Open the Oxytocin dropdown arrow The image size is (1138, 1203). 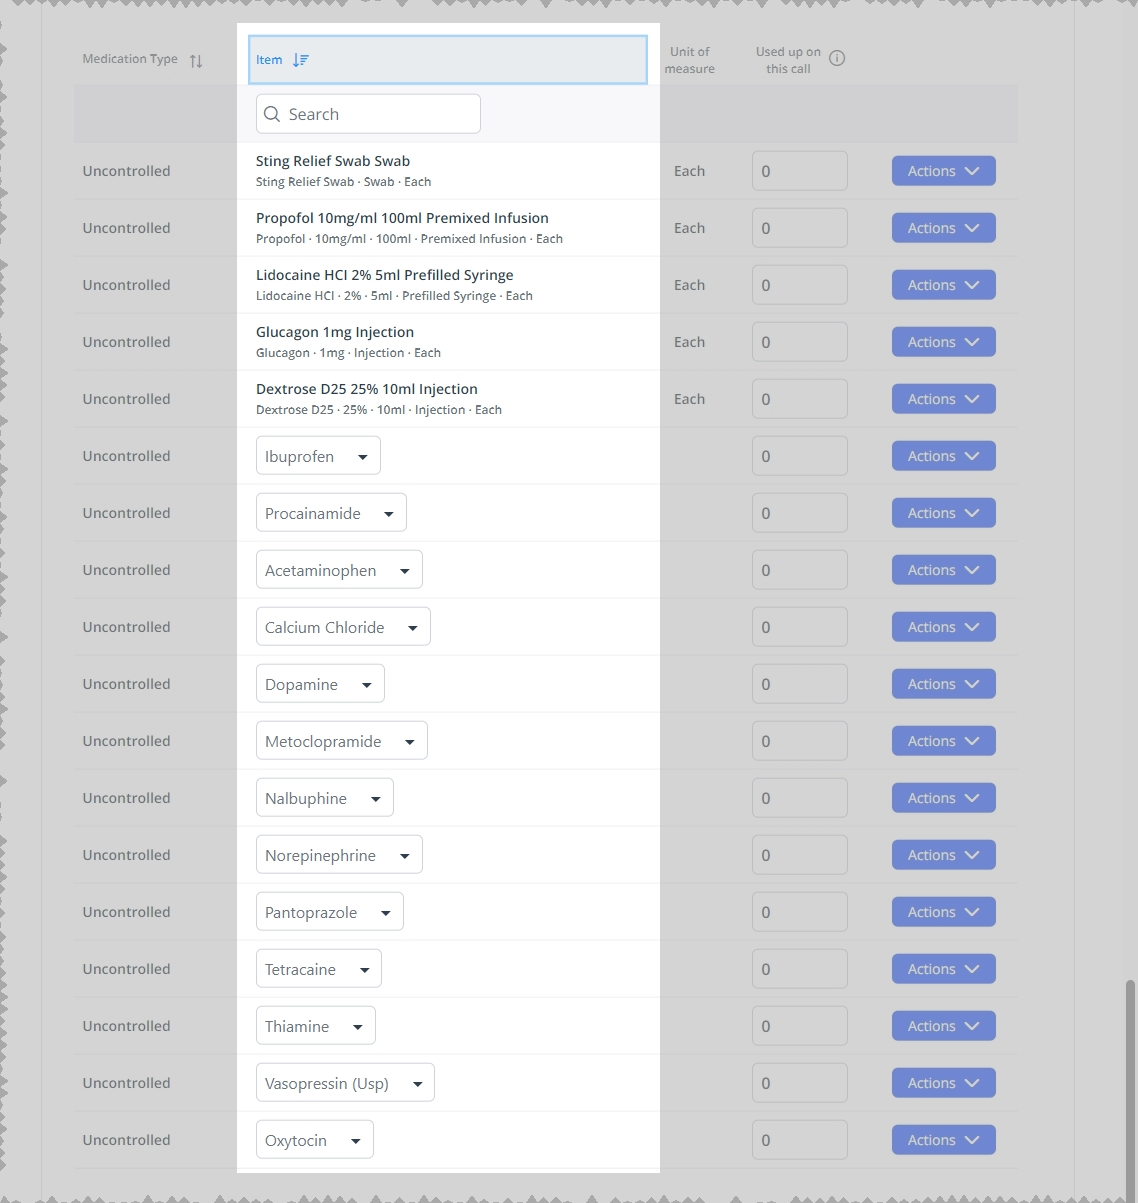(x=356, y=1141)
